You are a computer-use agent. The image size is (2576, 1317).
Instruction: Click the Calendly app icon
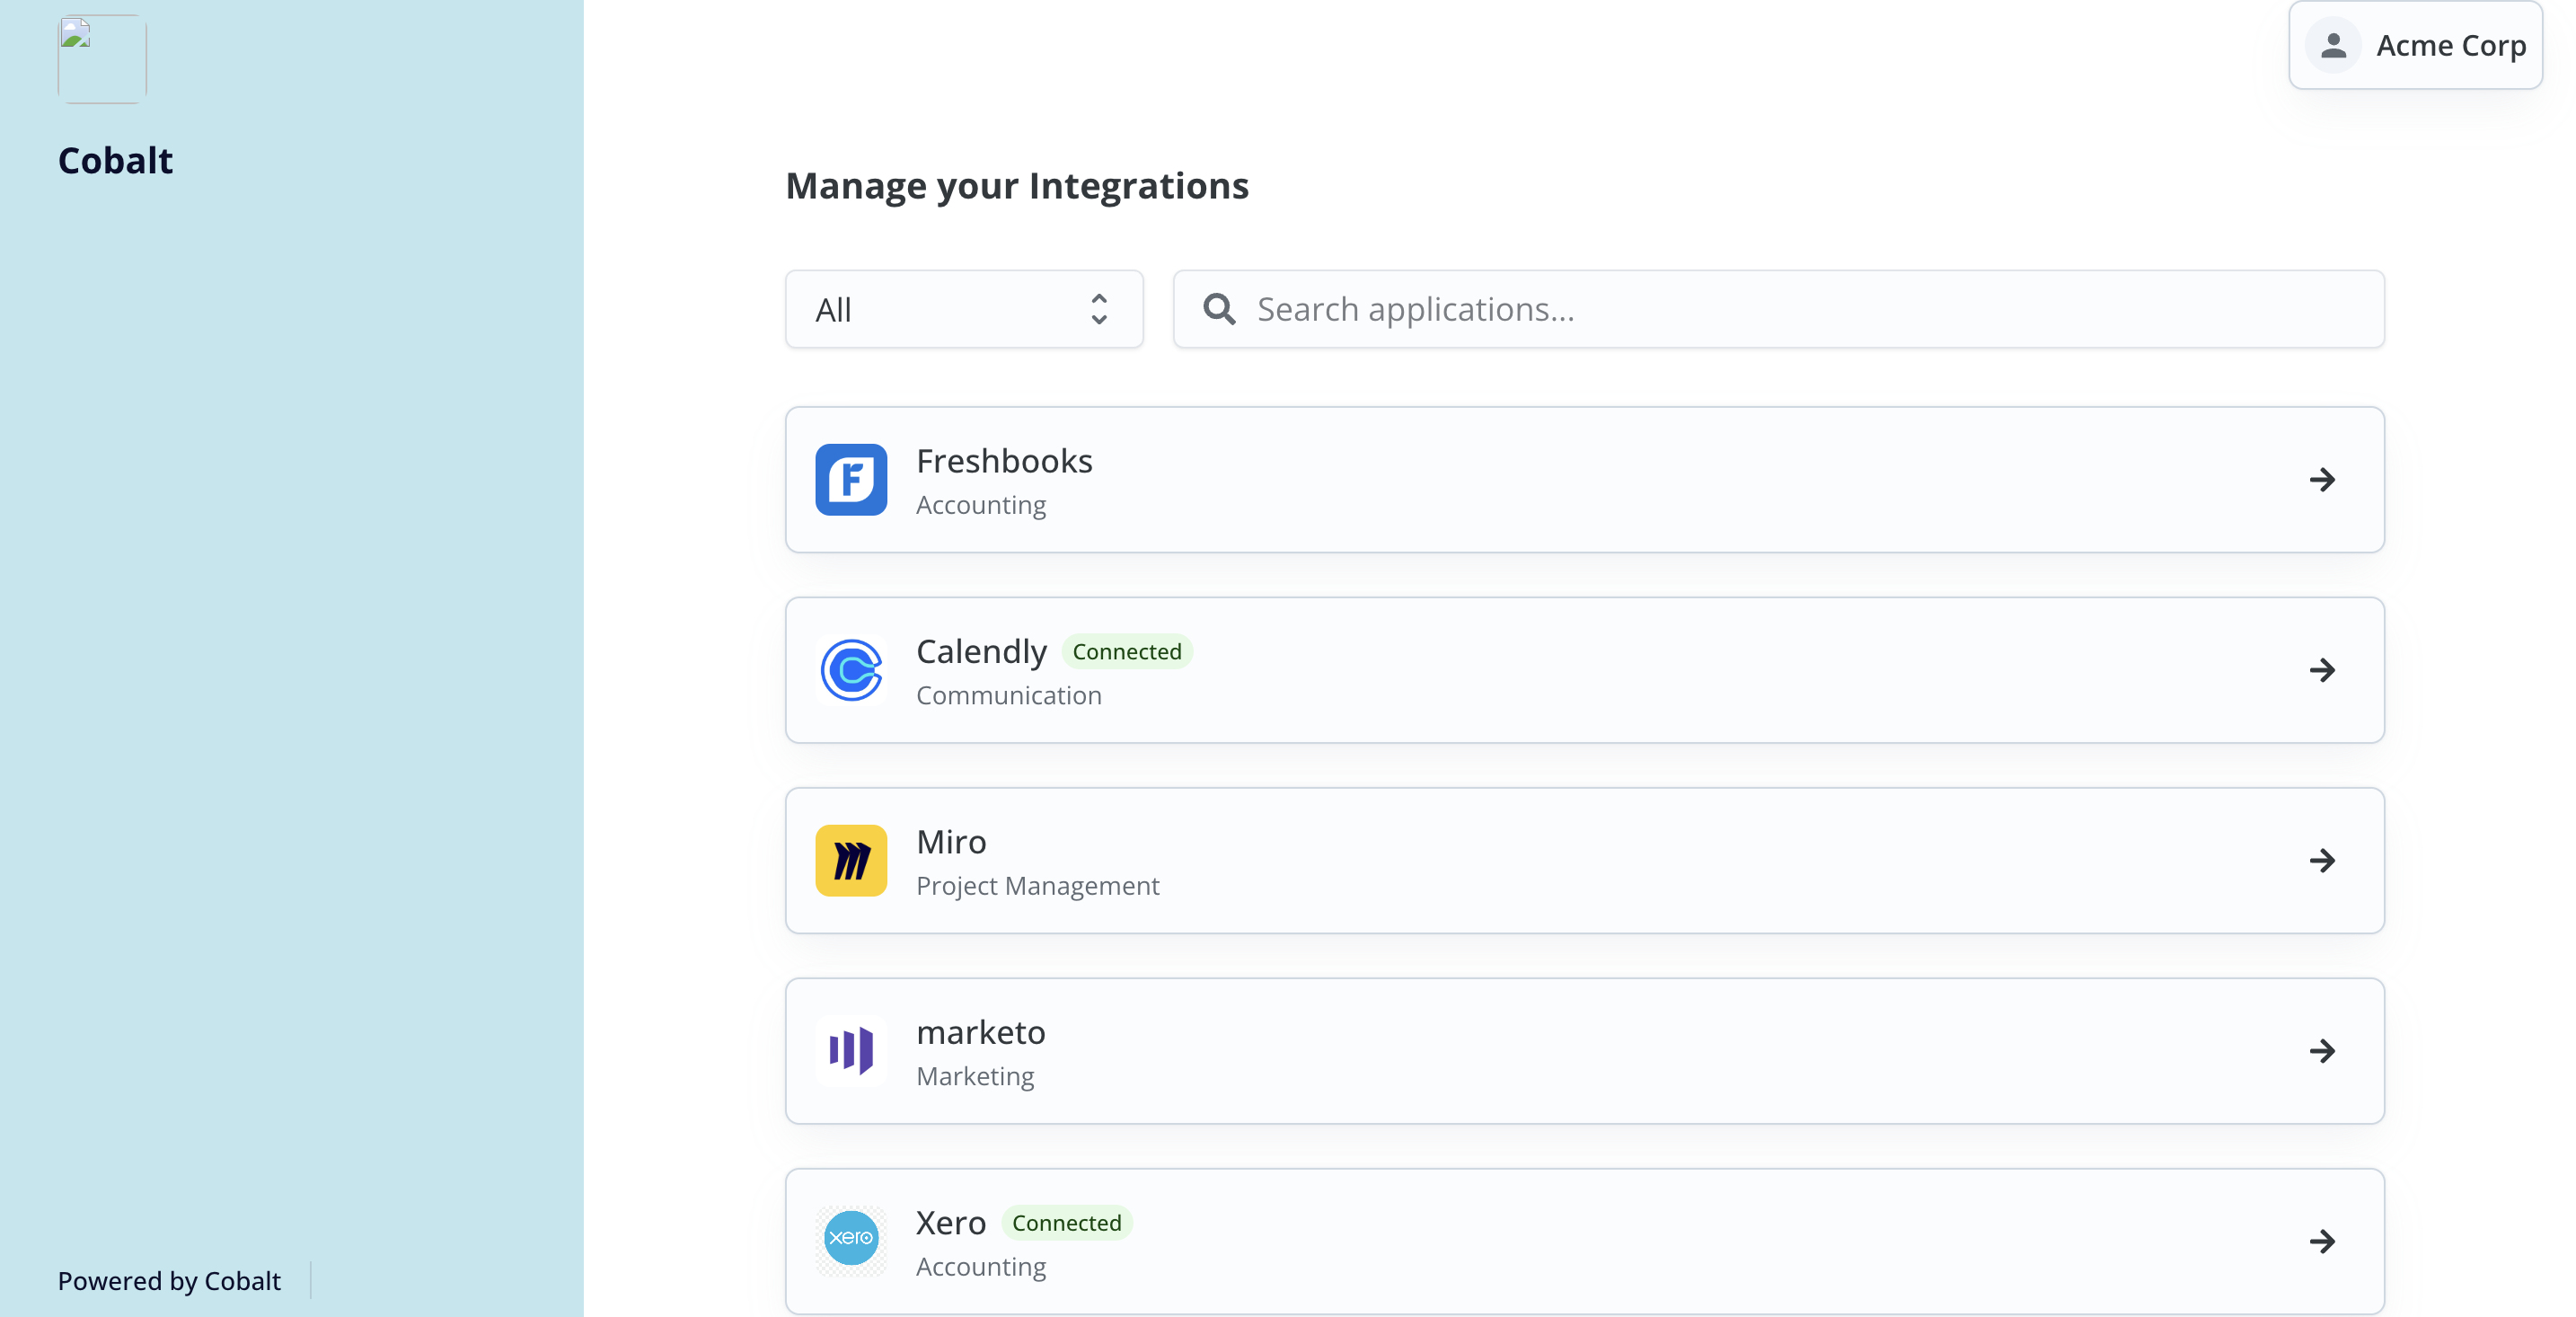(851, 670)
